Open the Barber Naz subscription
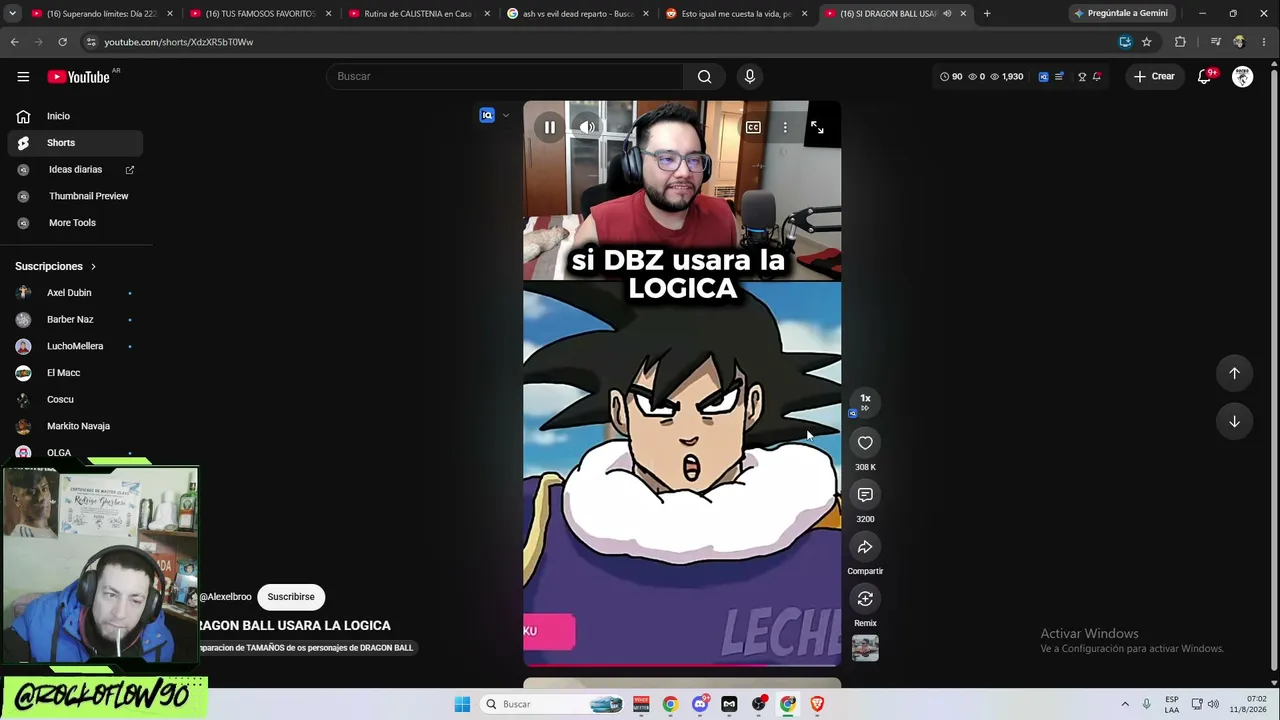 (75, 320)
